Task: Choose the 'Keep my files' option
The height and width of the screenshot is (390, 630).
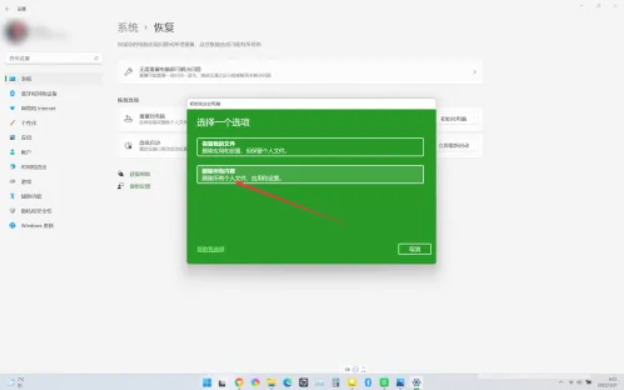Action: (x=310, y=147)
